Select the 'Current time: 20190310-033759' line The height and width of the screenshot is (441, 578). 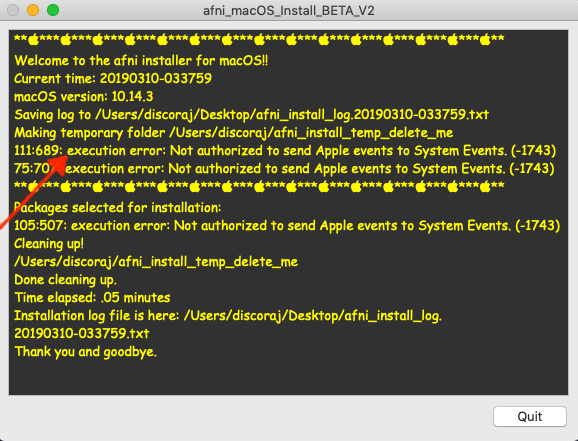113,78
